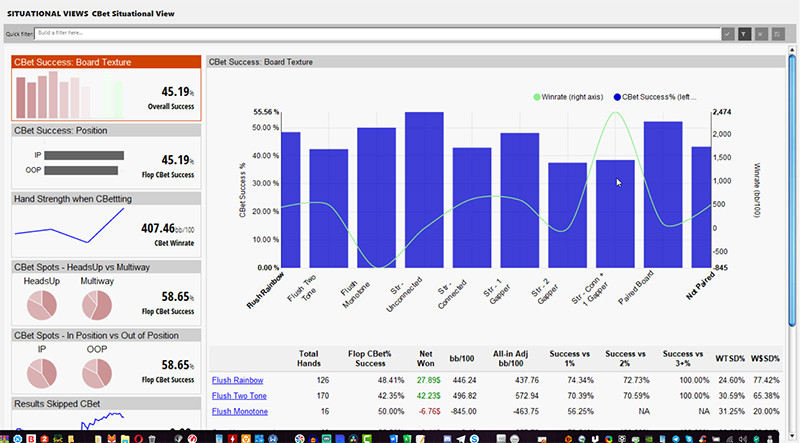Toggle the Winrate series in chart legend
Viewport: 800px width, 443px height.
coord(571,97)
